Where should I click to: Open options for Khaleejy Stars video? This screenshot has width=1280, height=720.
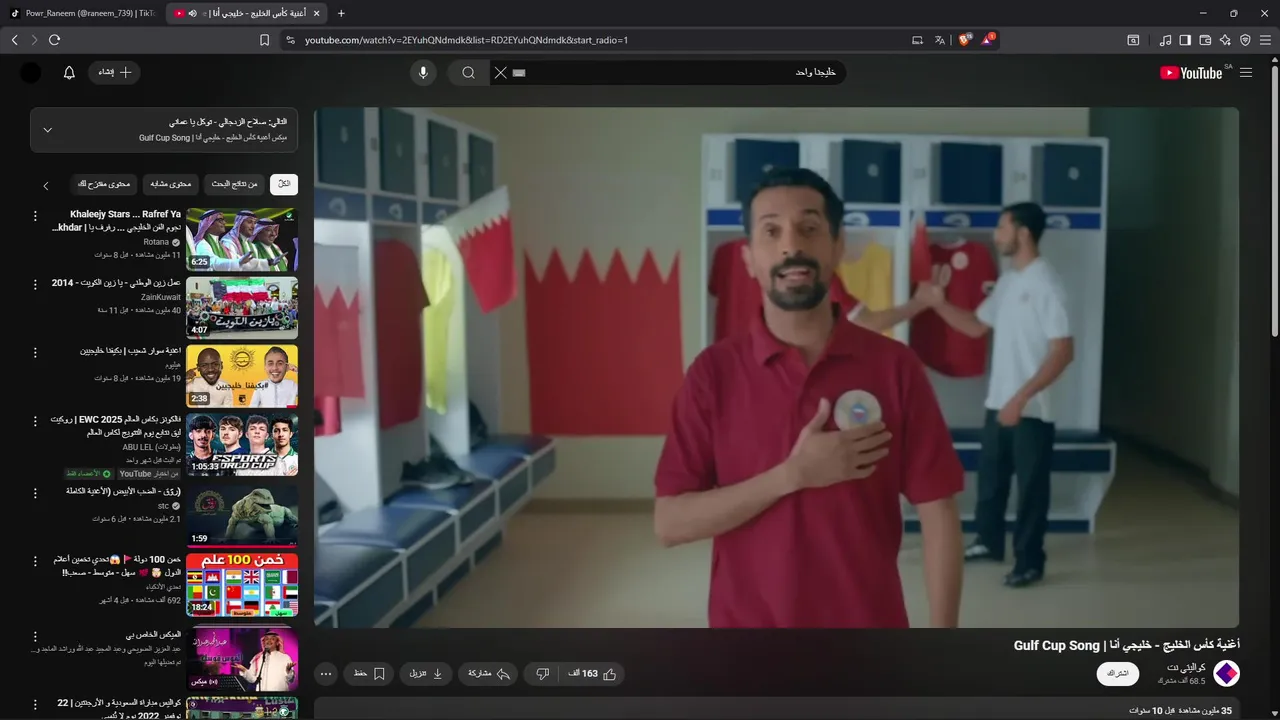[35, 216]
